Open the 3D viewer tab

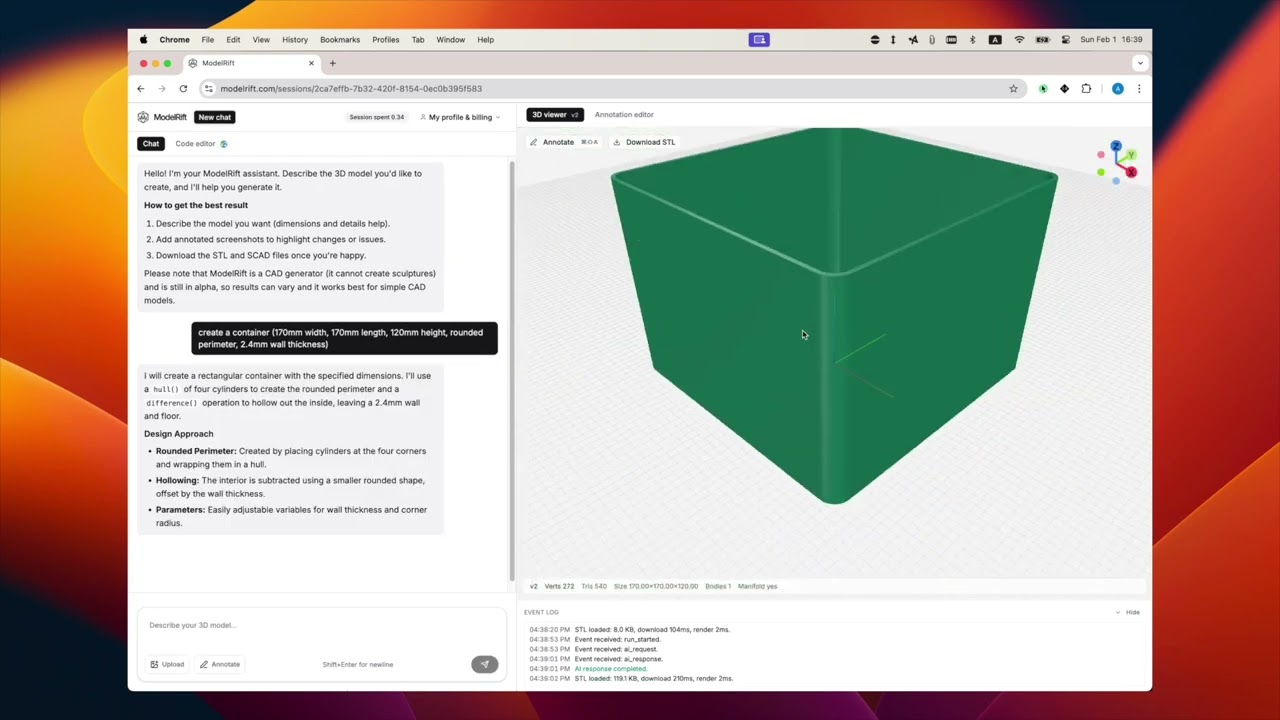[554, 115]
